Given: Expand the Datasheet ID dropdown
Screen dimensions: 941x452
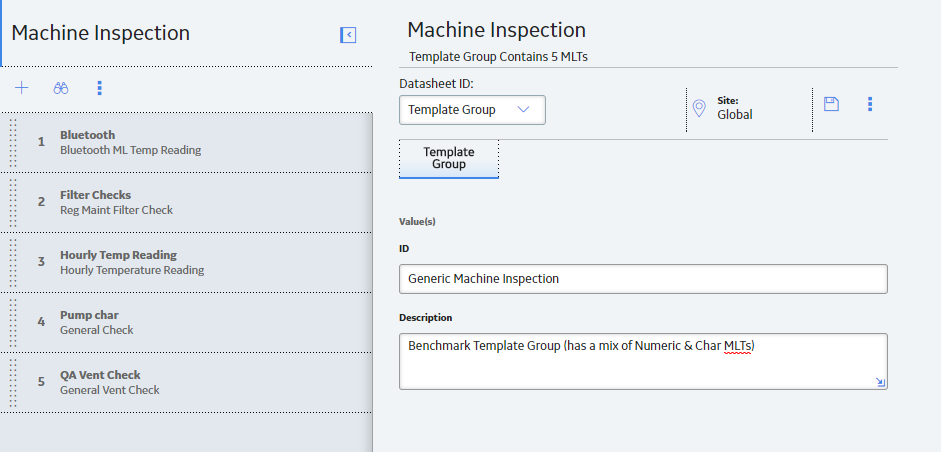Looking at the screenshot, I should (472, 110).
